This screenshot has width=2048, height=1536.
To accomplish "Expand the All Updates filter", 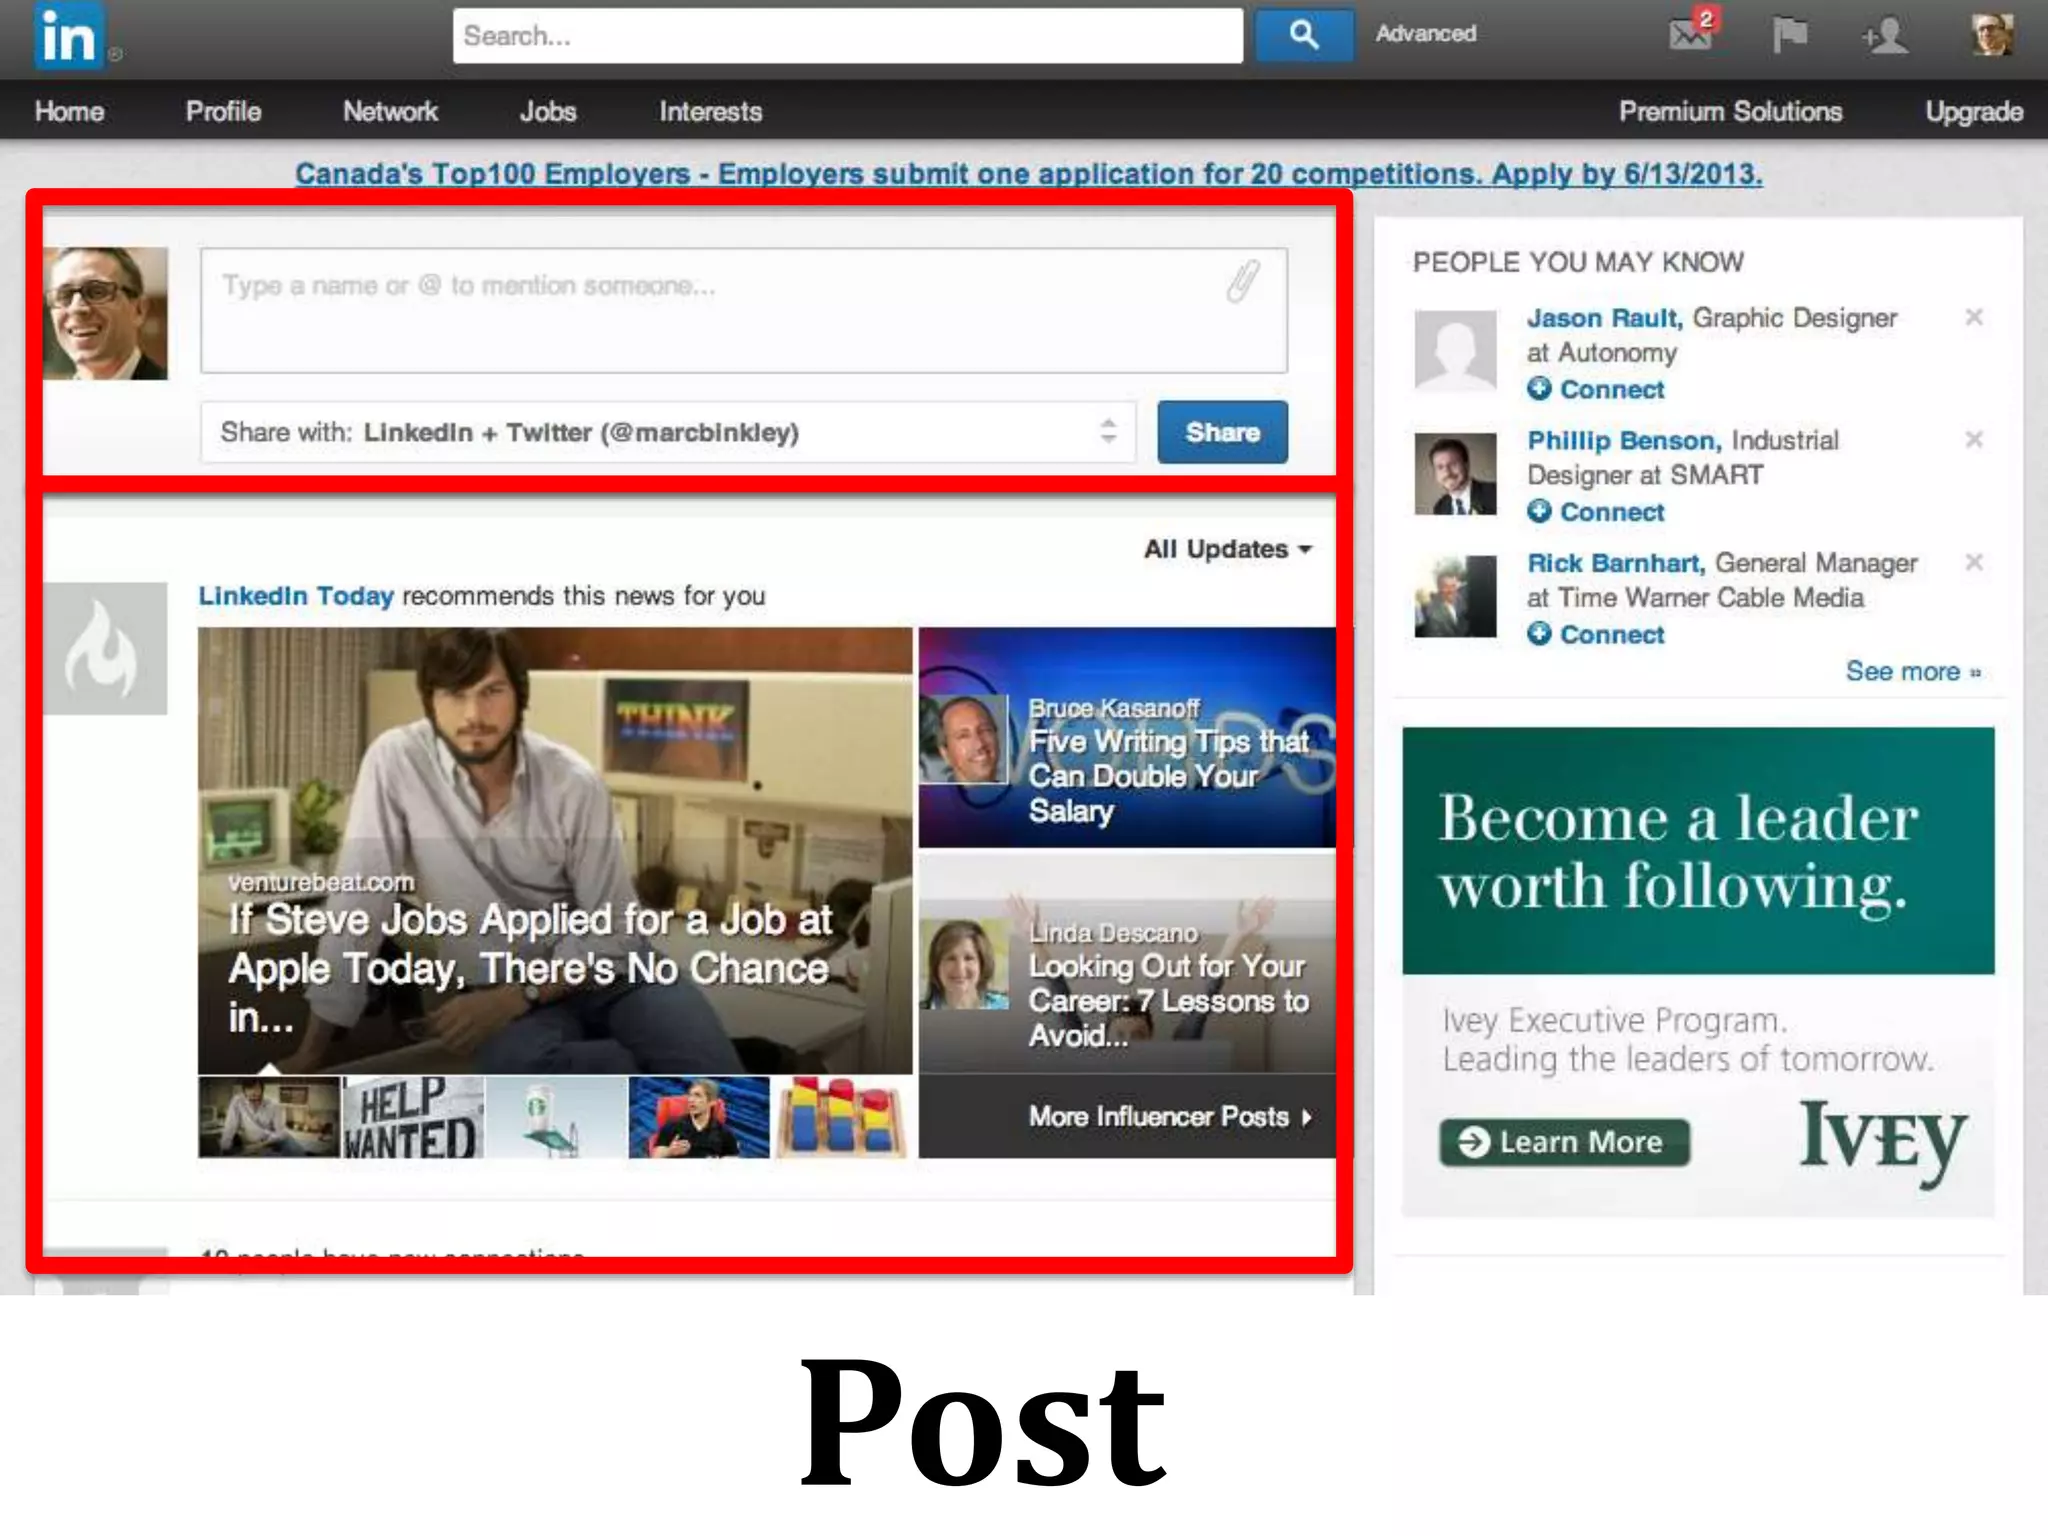I will (x=1227, y=549).
